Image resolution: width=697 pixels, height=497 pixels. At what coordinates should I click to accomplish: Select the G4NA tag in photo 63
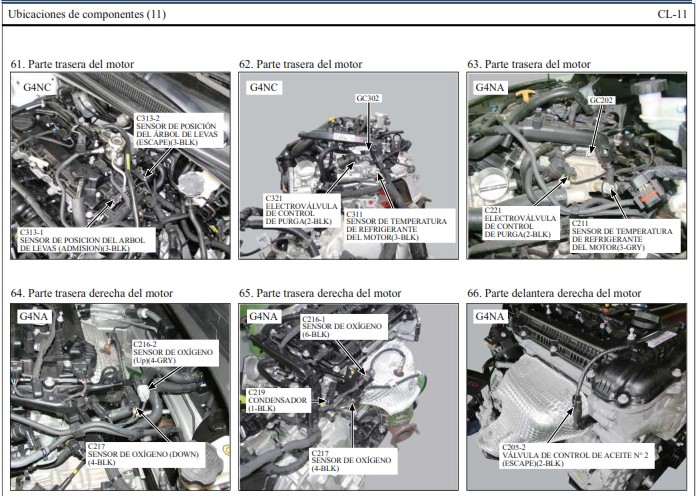coord(490,87)
